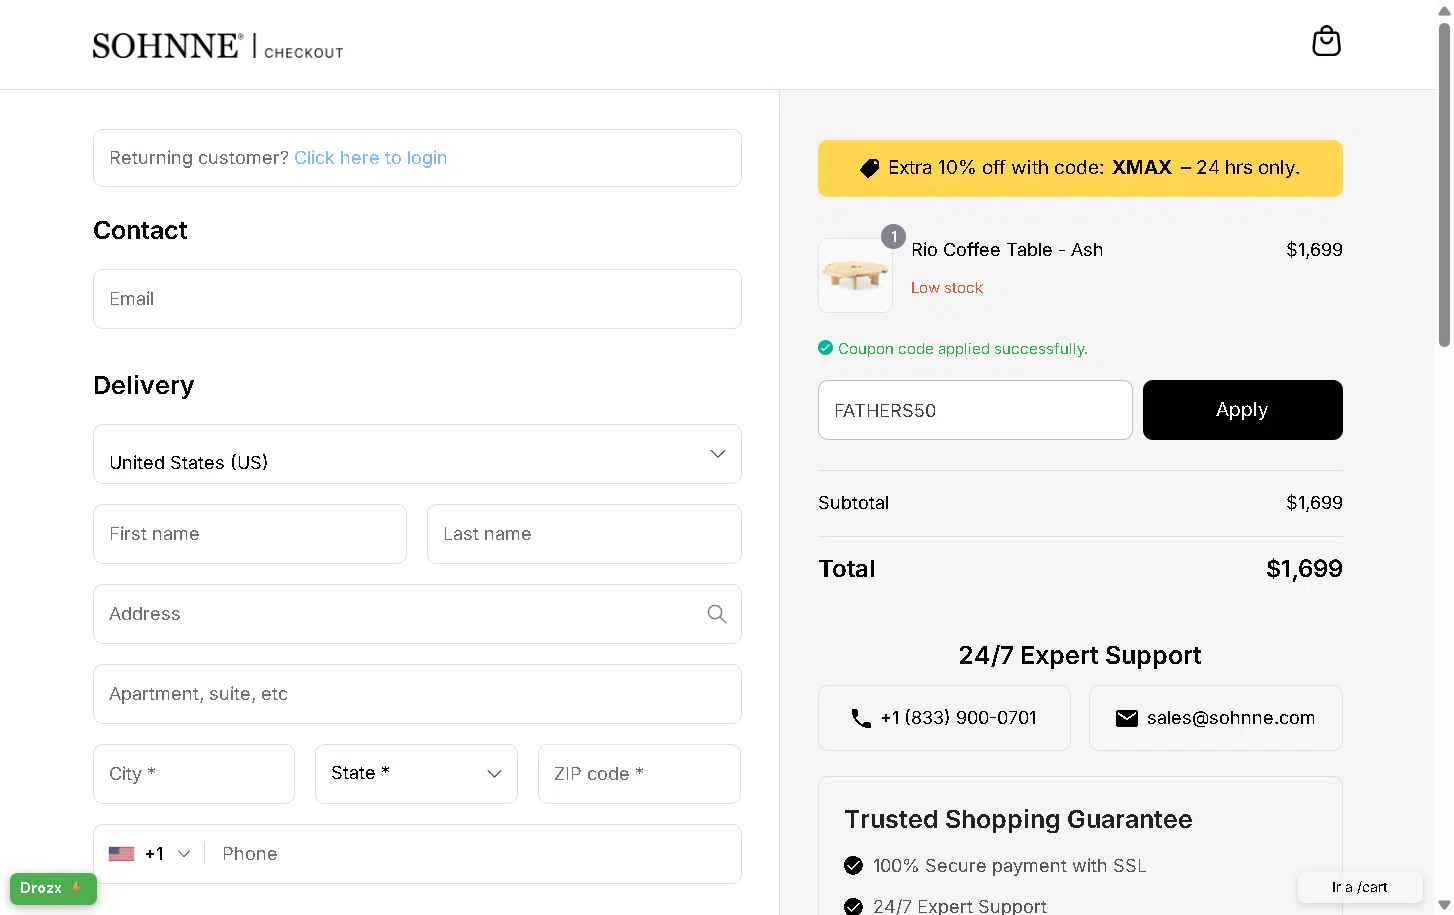Click the 100% Secure payment with SSL text
This screenshot has height=915, width=1454.
point(1009,866)
